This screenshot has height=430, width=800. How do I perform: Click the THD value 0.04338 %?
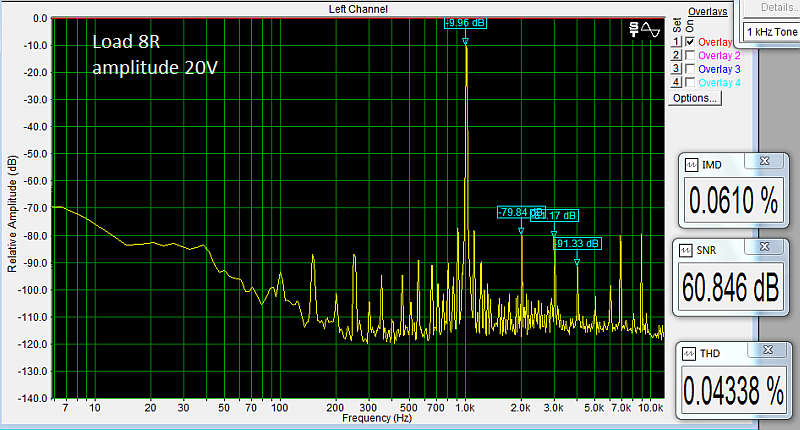[x=733, y=391]
